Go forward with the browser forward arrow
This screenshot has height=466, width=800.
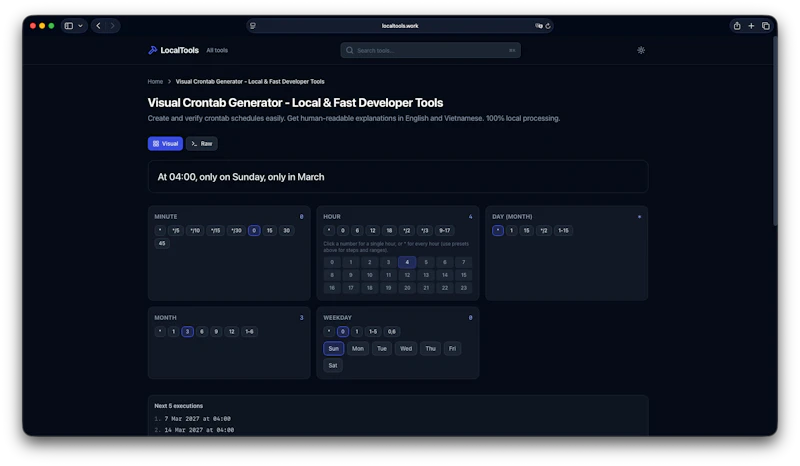point(112,26)
